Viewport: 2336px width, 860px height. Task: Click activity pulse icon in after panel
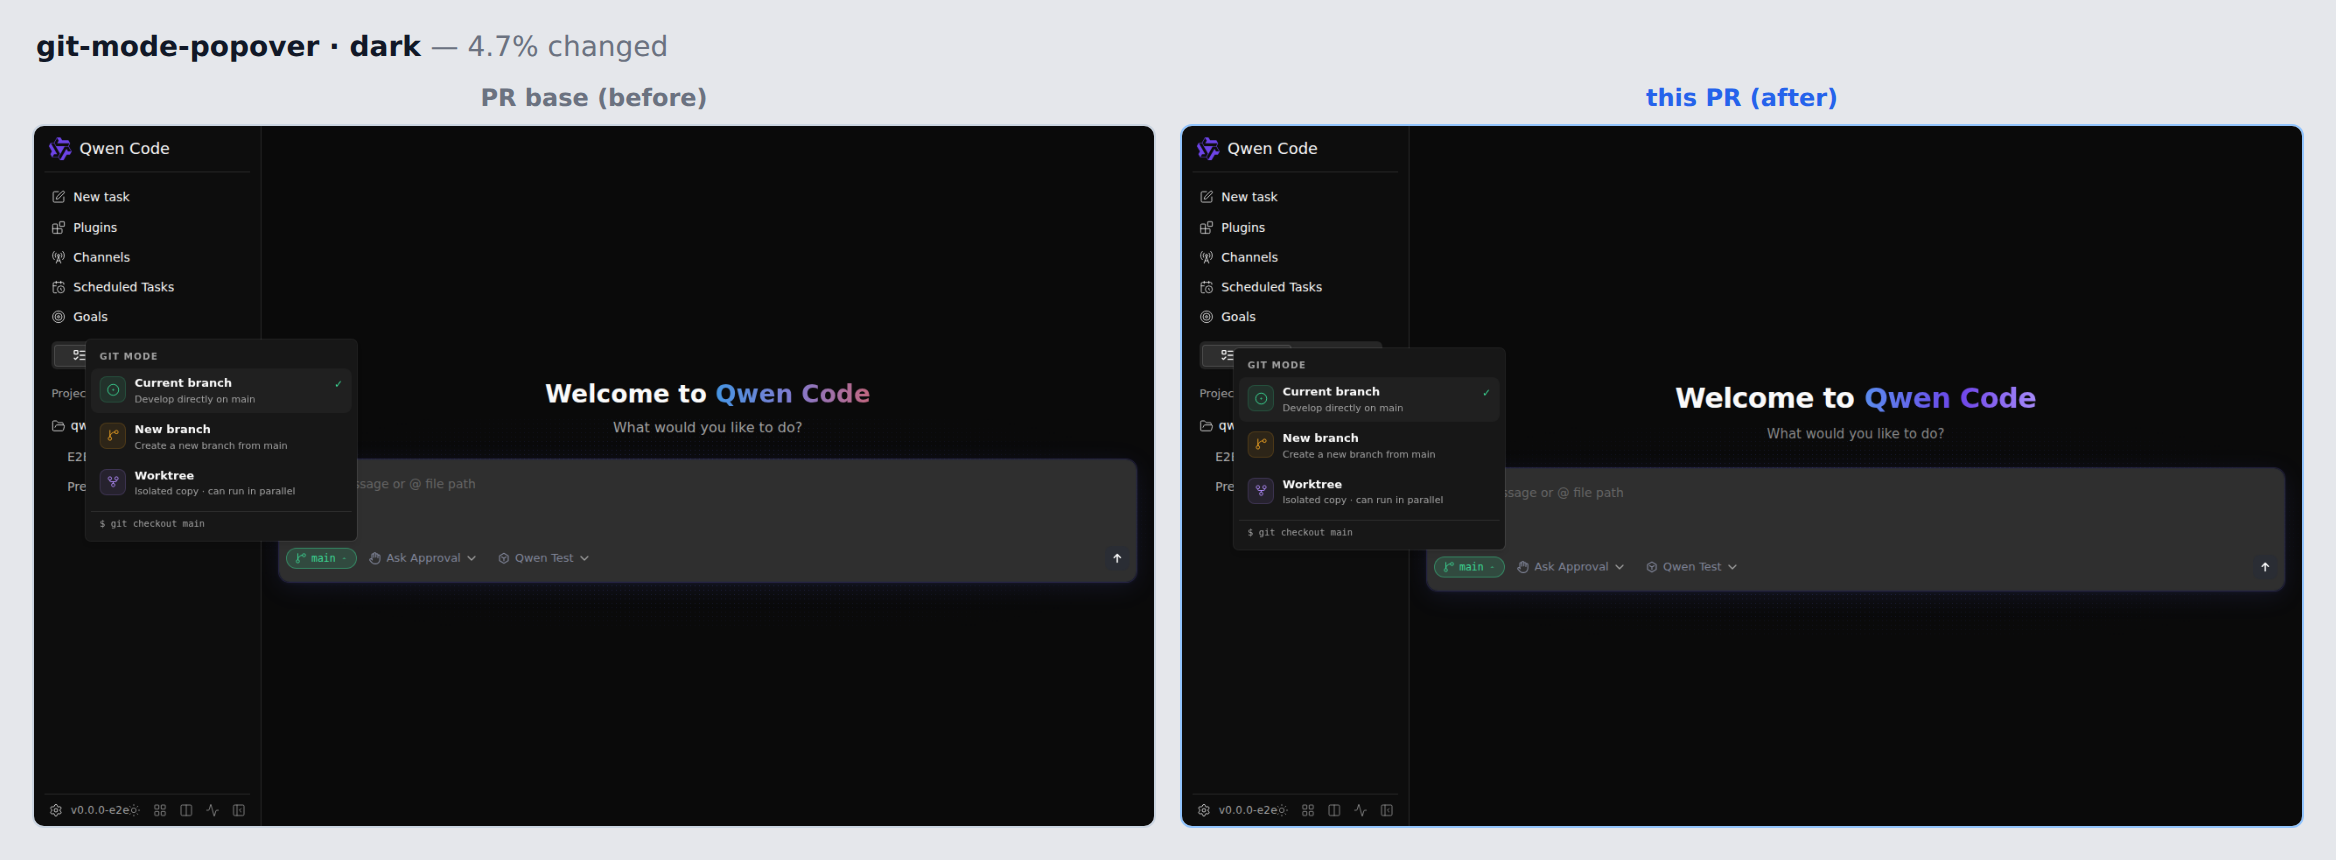pyautogui.click(x=1360, y=810)
